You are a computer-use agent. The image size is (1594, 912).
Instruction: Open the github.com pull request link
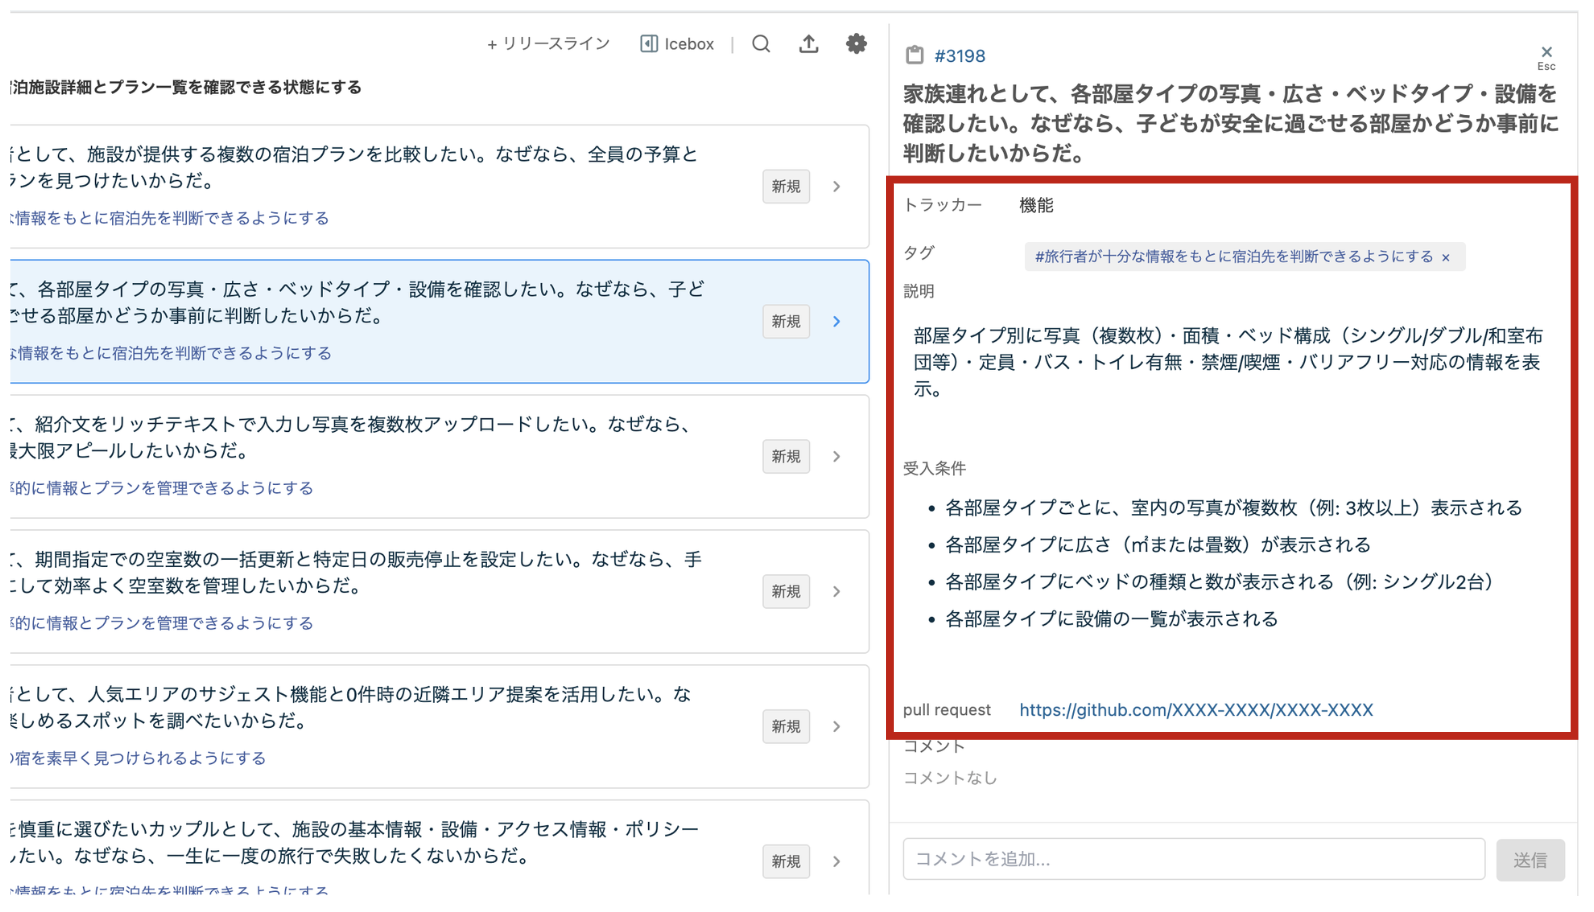1196,710
